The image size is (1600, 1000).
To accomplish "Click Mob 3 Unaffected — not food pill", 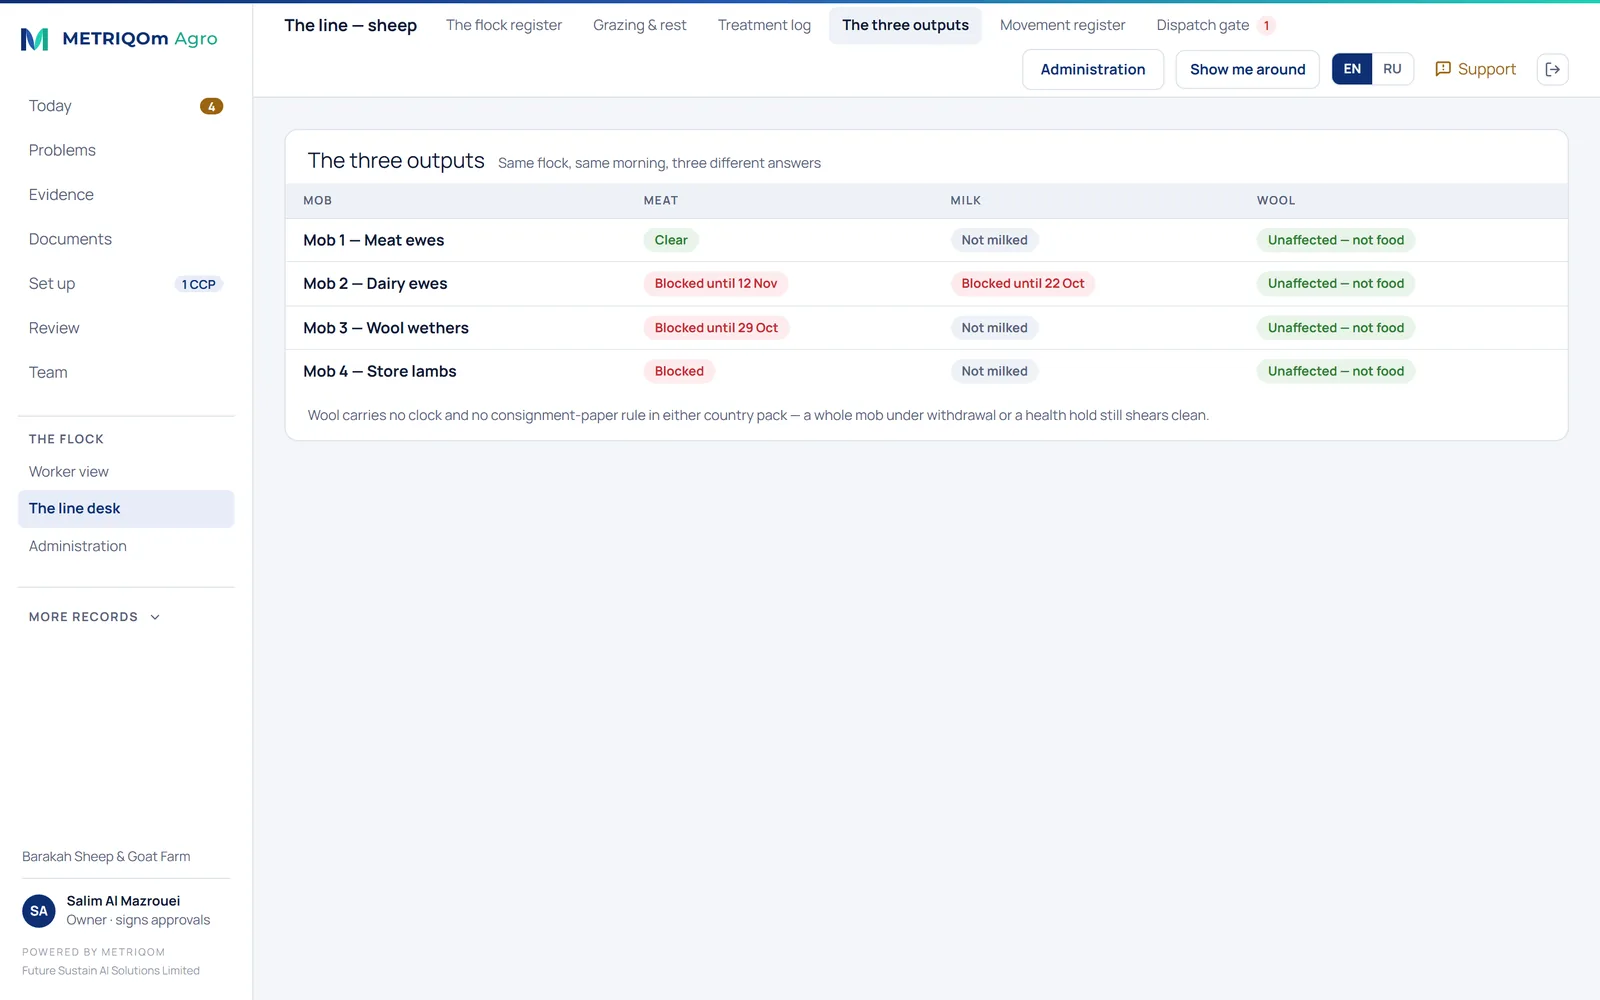I will (1336, 328).
